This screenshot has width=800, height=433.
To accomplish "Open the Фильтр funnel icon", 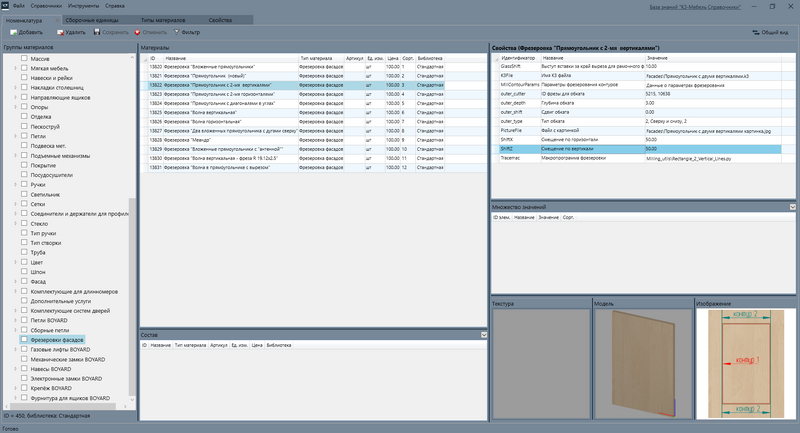I will [177, 32].
